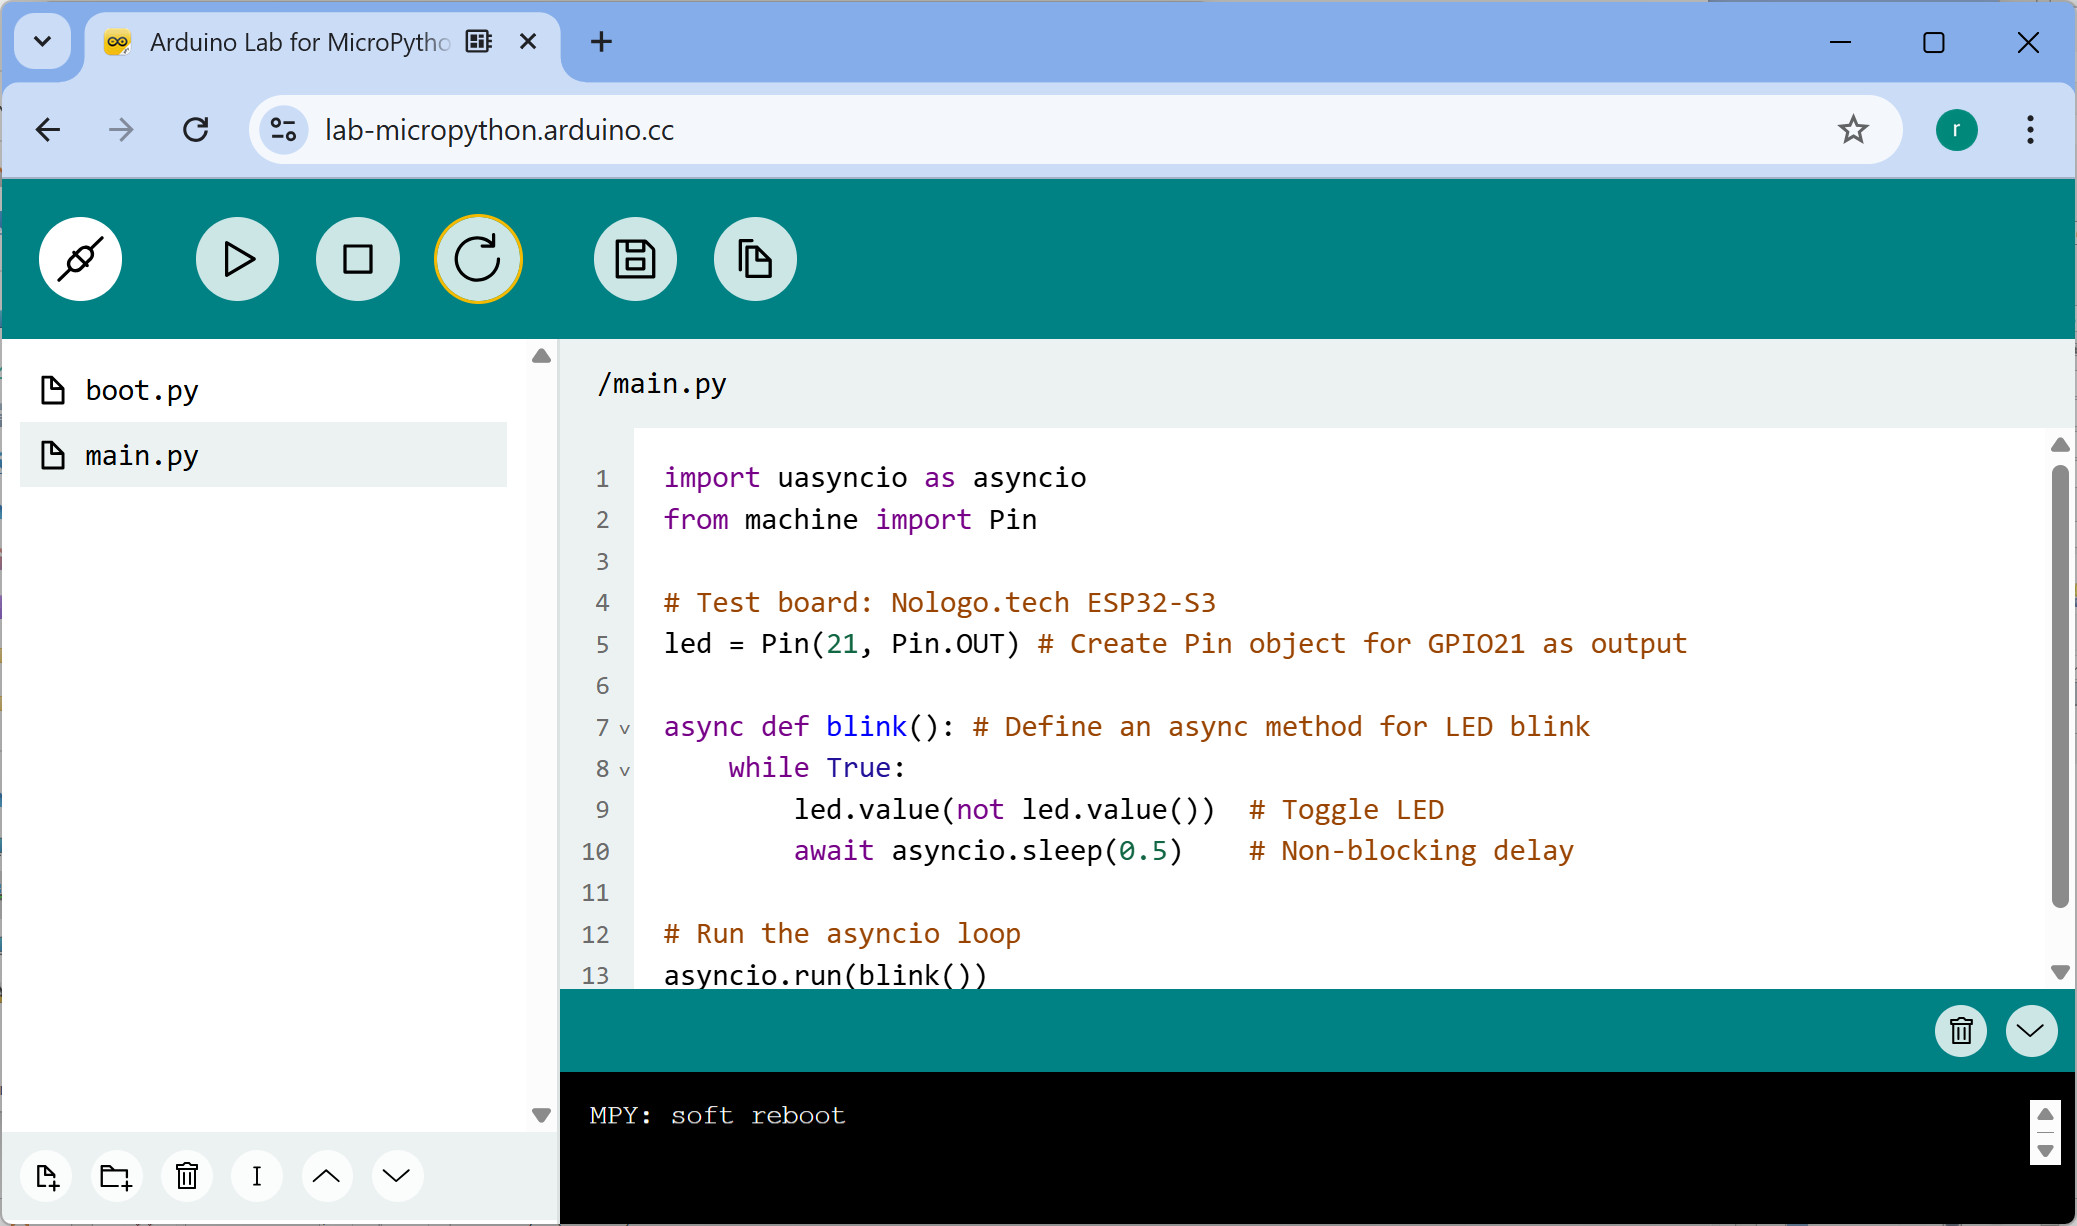The height and width of the screenshot is (1226, 2077).
Task: Click the Connect/Disconnect board plug icon
Action: (81, 259)
